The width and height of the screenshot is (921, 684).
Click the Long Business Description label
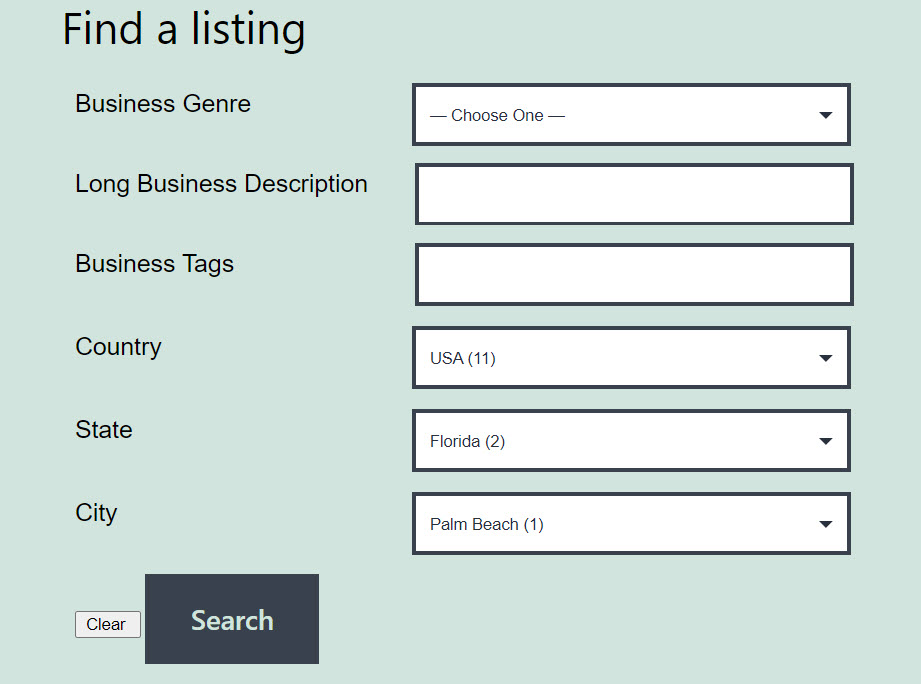[221, 184]
